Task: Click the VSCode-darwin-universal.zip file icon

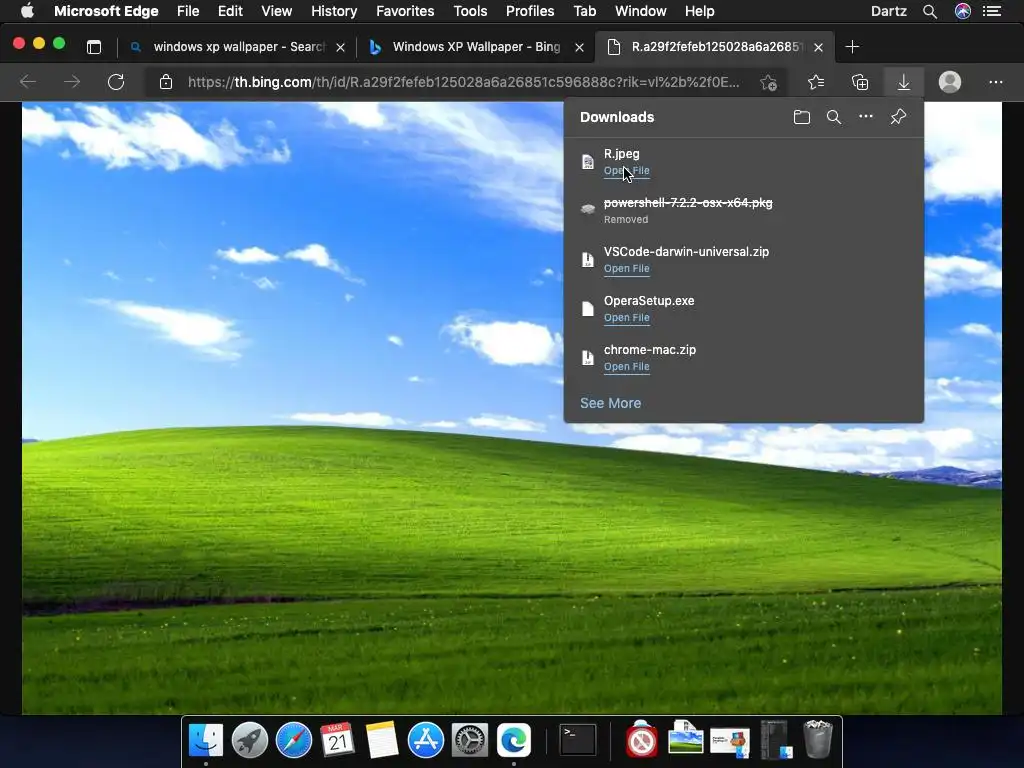Action: (588, 259)
